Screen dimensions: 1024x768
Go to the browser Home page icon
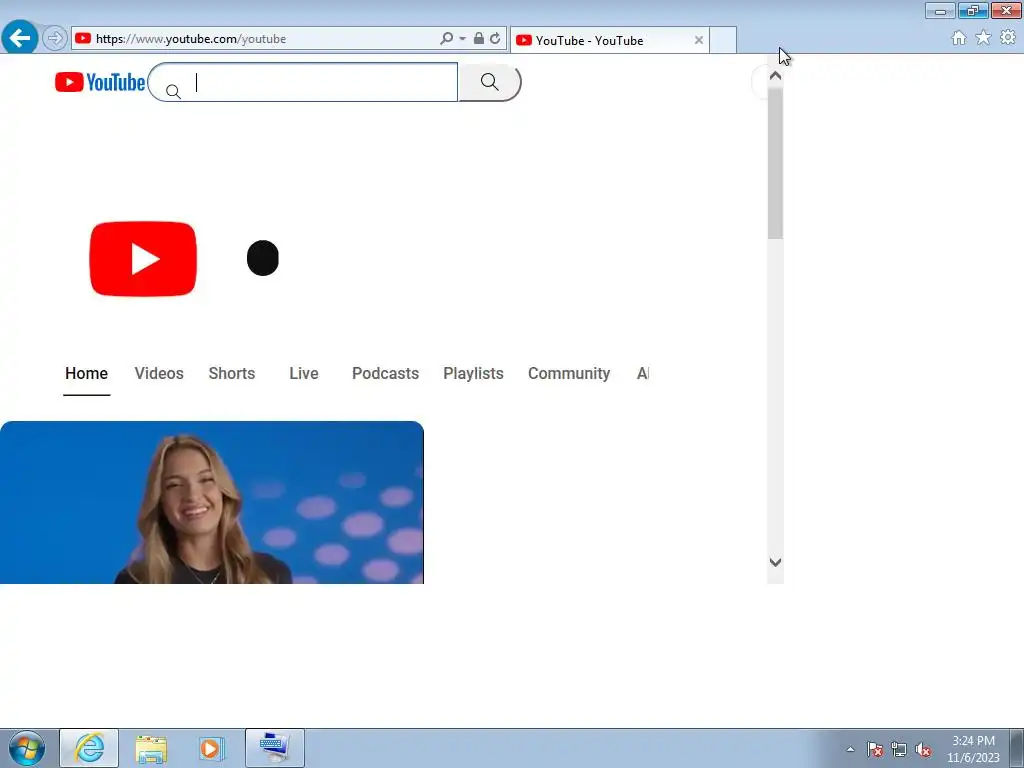coord(959,38)
